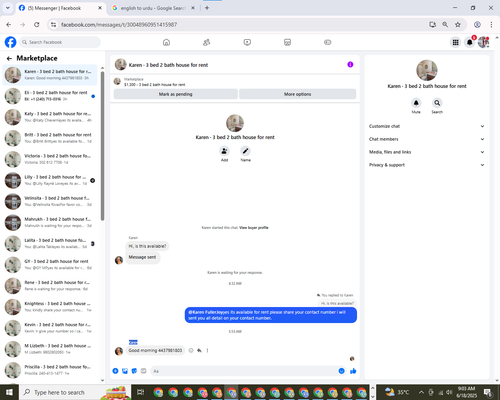This screenshot has width=500, height=400.
Task: Show hidden system tray icons
Action: [x=421, y=392]
